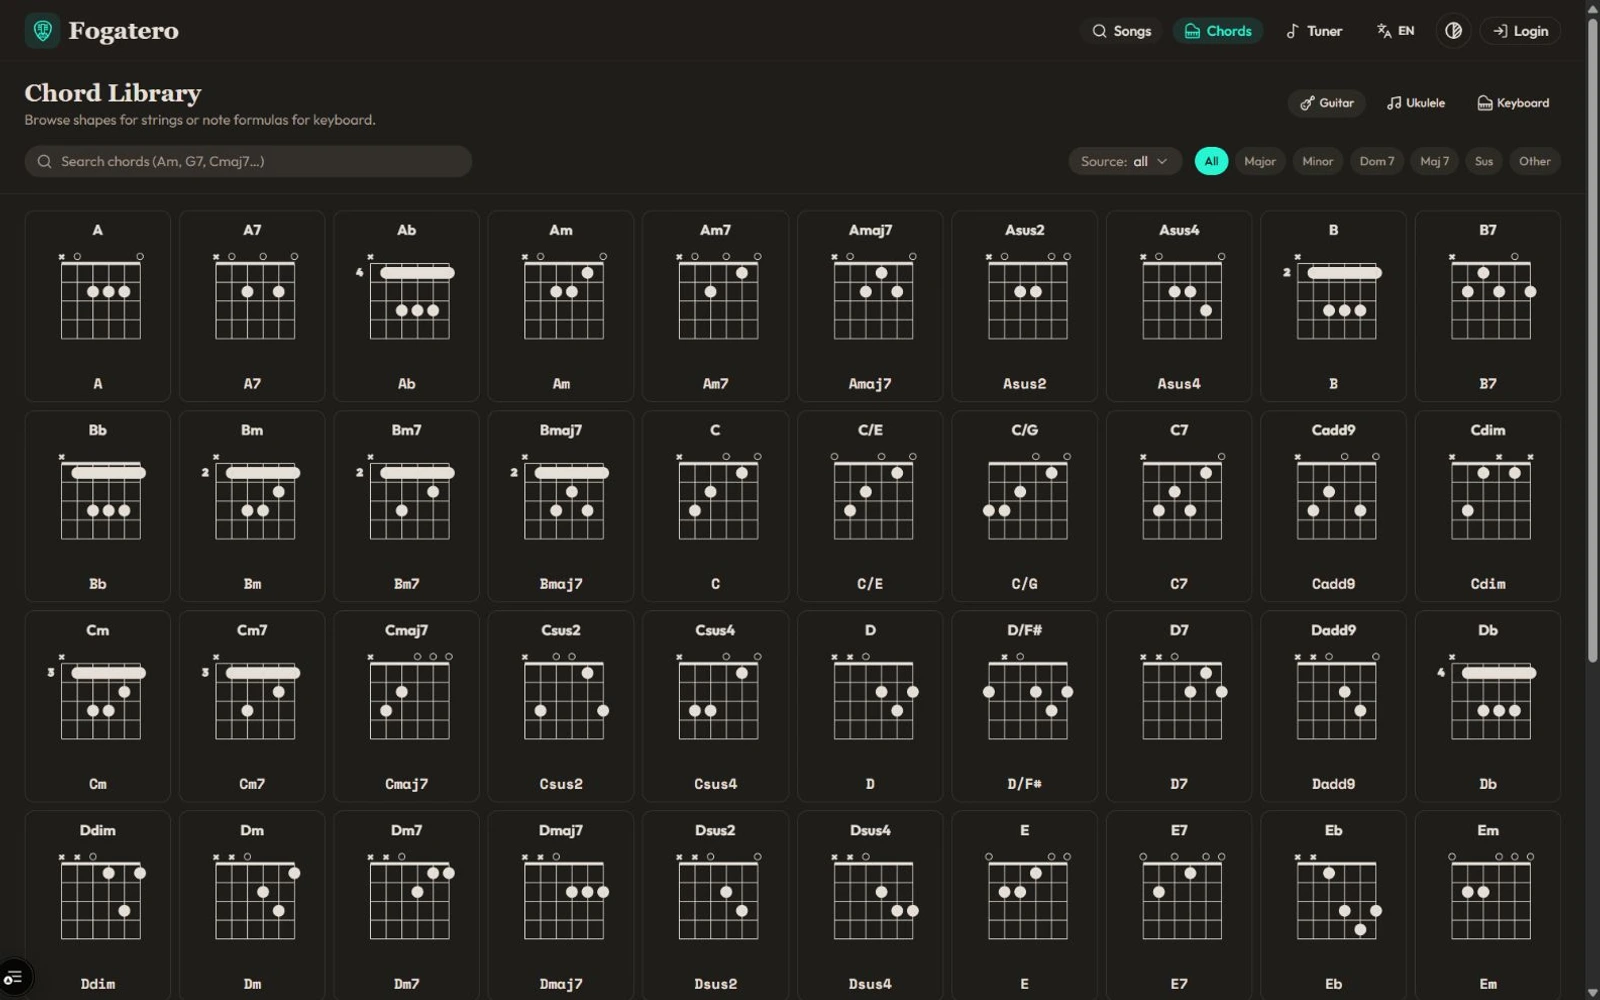Open the Dmaj7 chord card
Screen dimensions: 1600x1000
[561, 906]
